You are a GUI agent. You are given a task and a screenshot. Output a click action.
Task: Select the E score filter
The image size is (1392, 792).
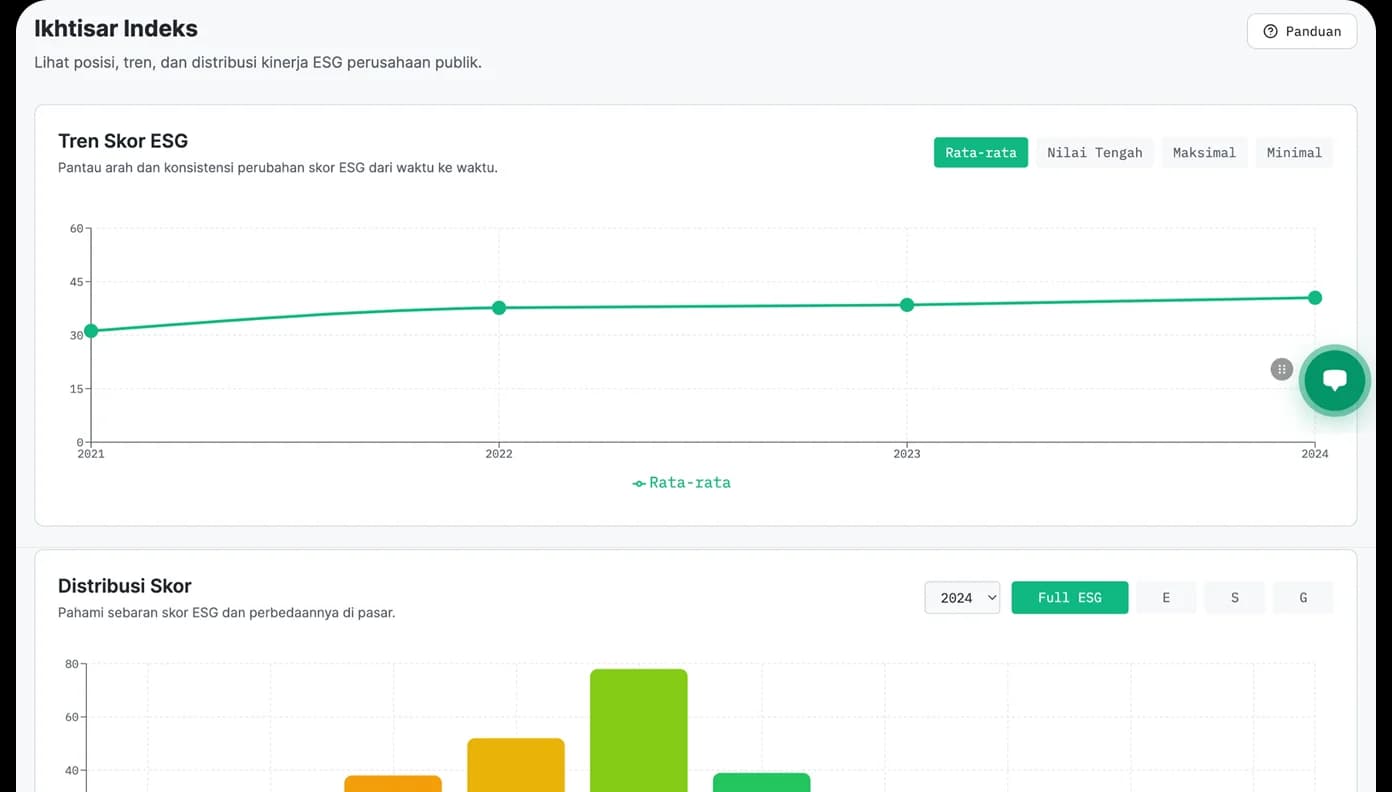[1166, 597]
